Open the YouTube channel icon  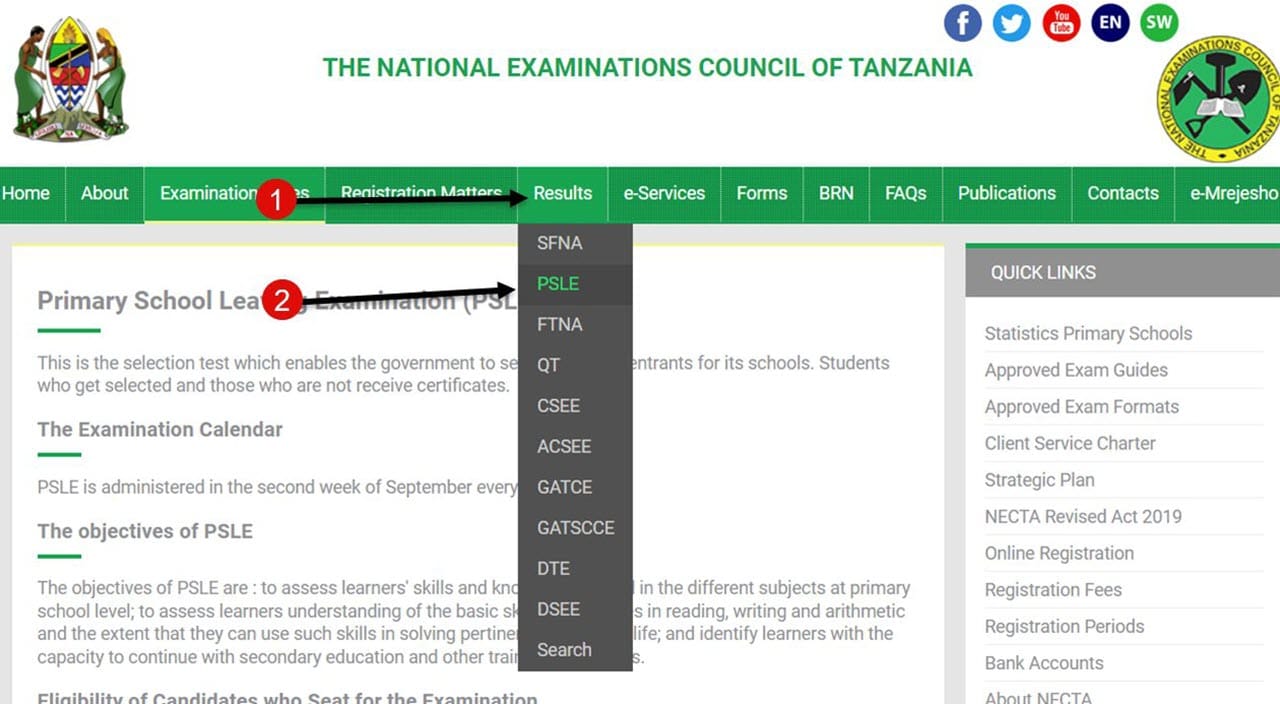click(x=1061, y=23)
